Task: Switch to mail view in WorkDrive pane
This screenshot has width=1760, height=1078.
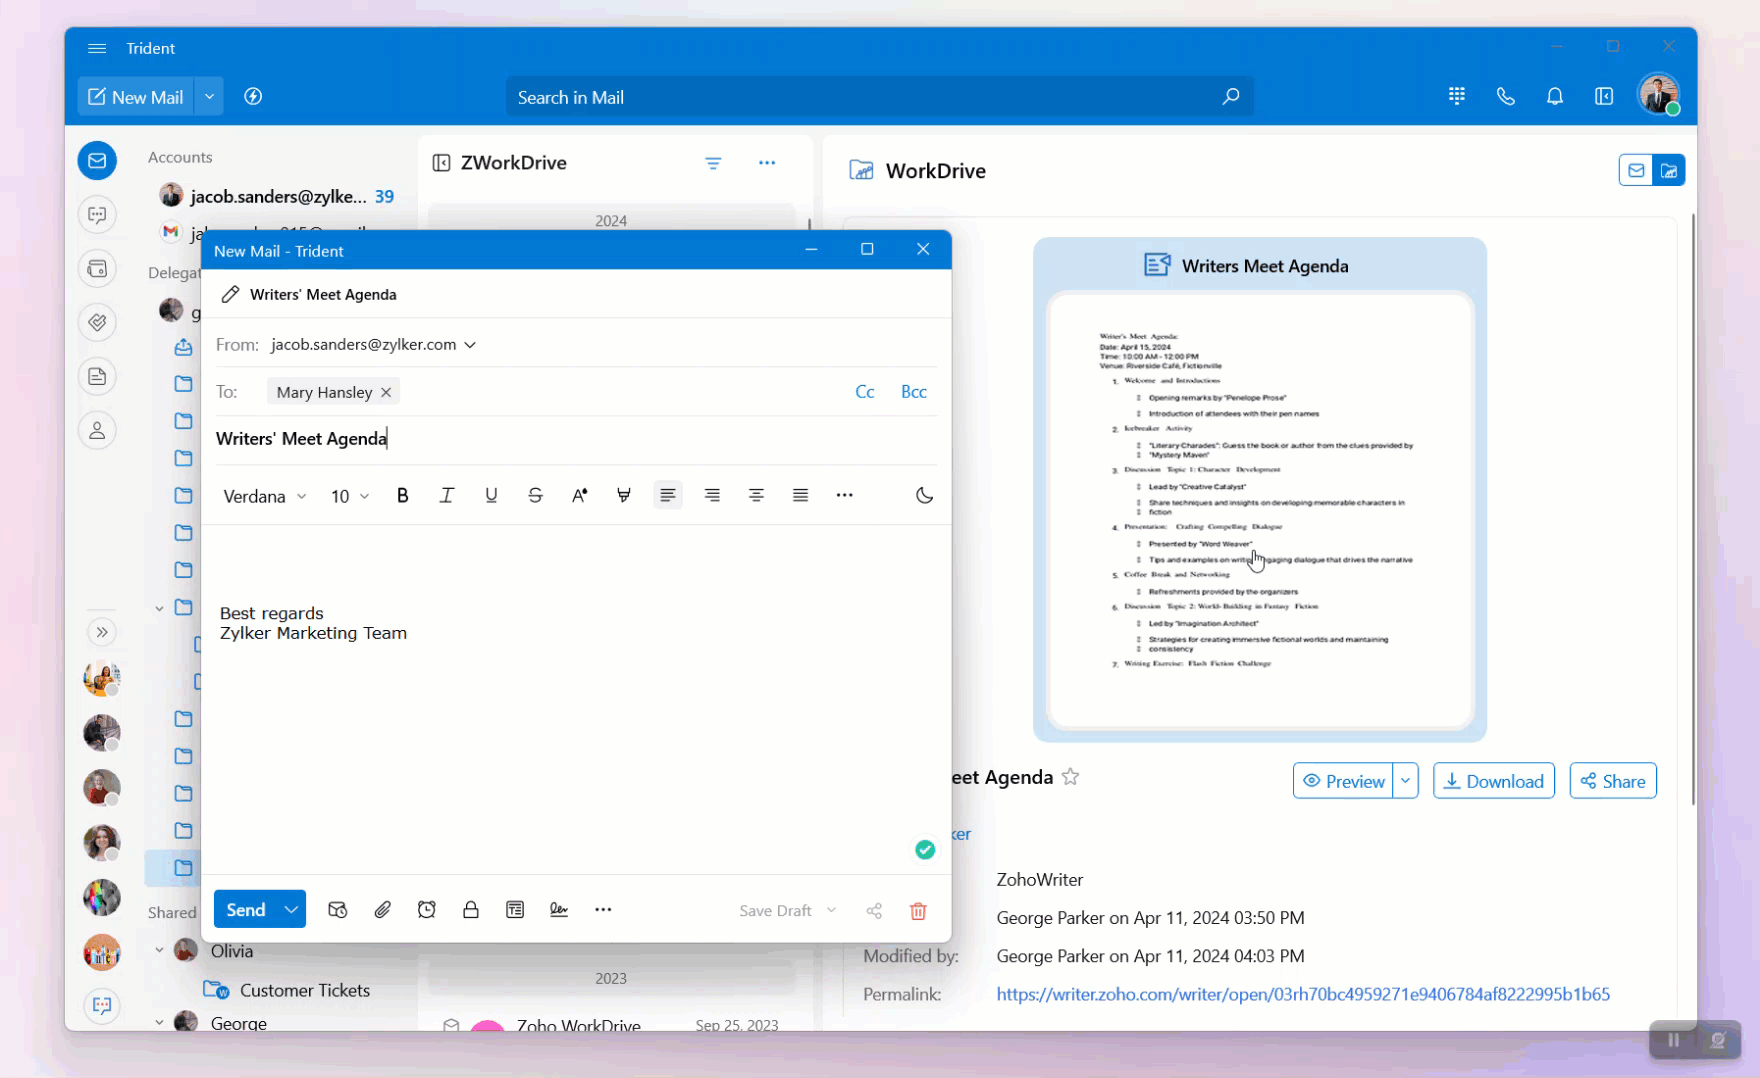Action: tap(1636, 171)
